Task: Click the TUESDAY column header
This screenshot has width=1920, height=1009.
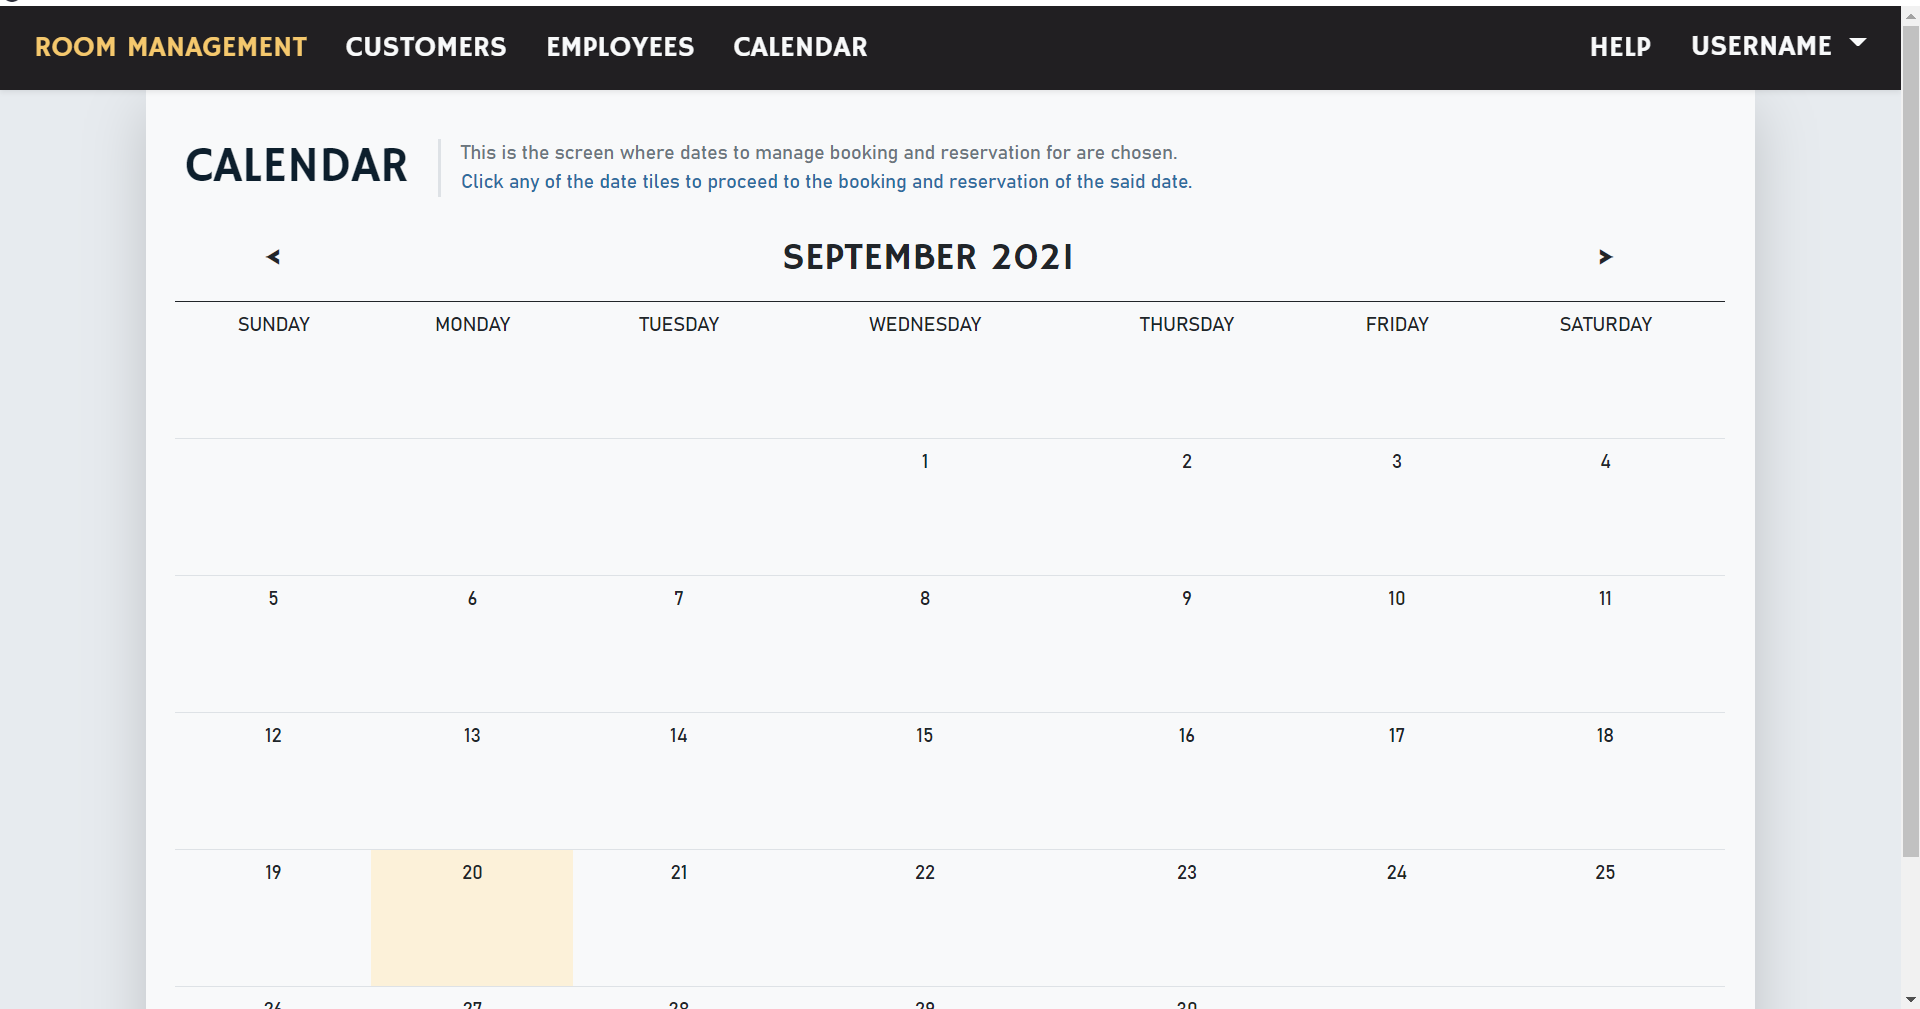Action: (x=679, y=324)
